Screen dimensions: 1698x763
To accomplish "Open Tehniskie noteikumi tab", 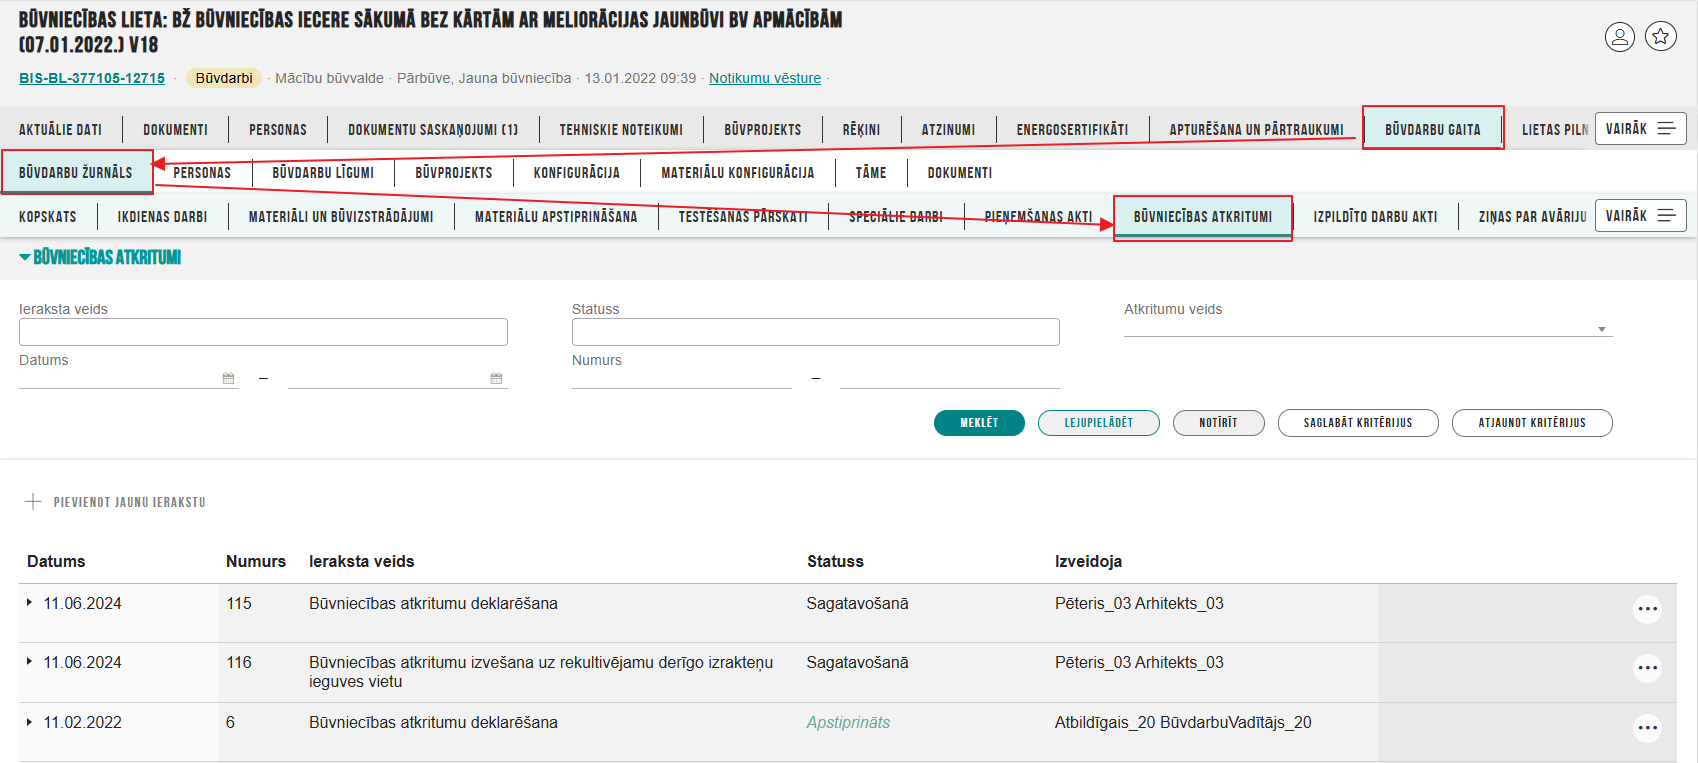I will pyautogui.click(x=621, y=130).
